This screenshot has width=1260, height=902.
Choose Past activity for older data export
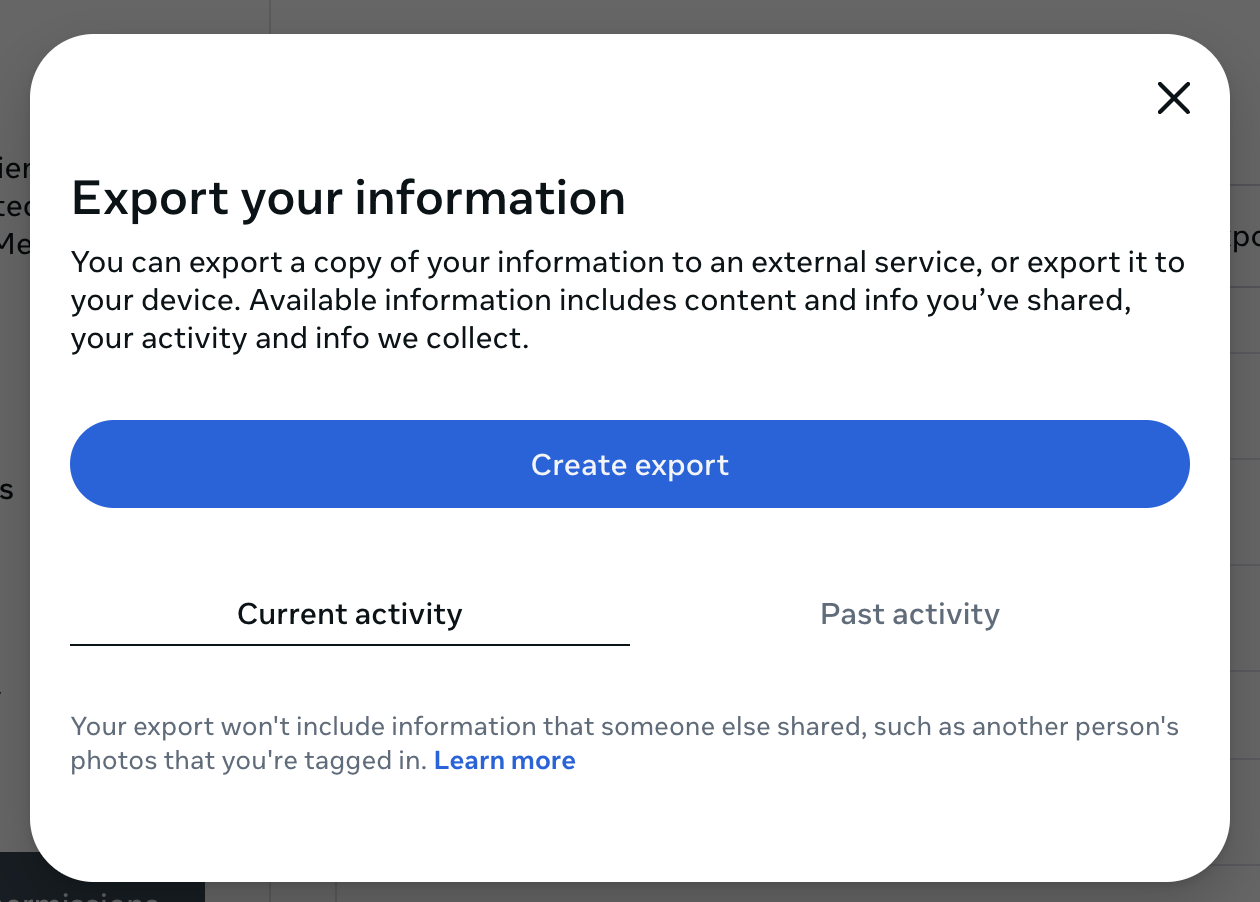click(909, 614)
